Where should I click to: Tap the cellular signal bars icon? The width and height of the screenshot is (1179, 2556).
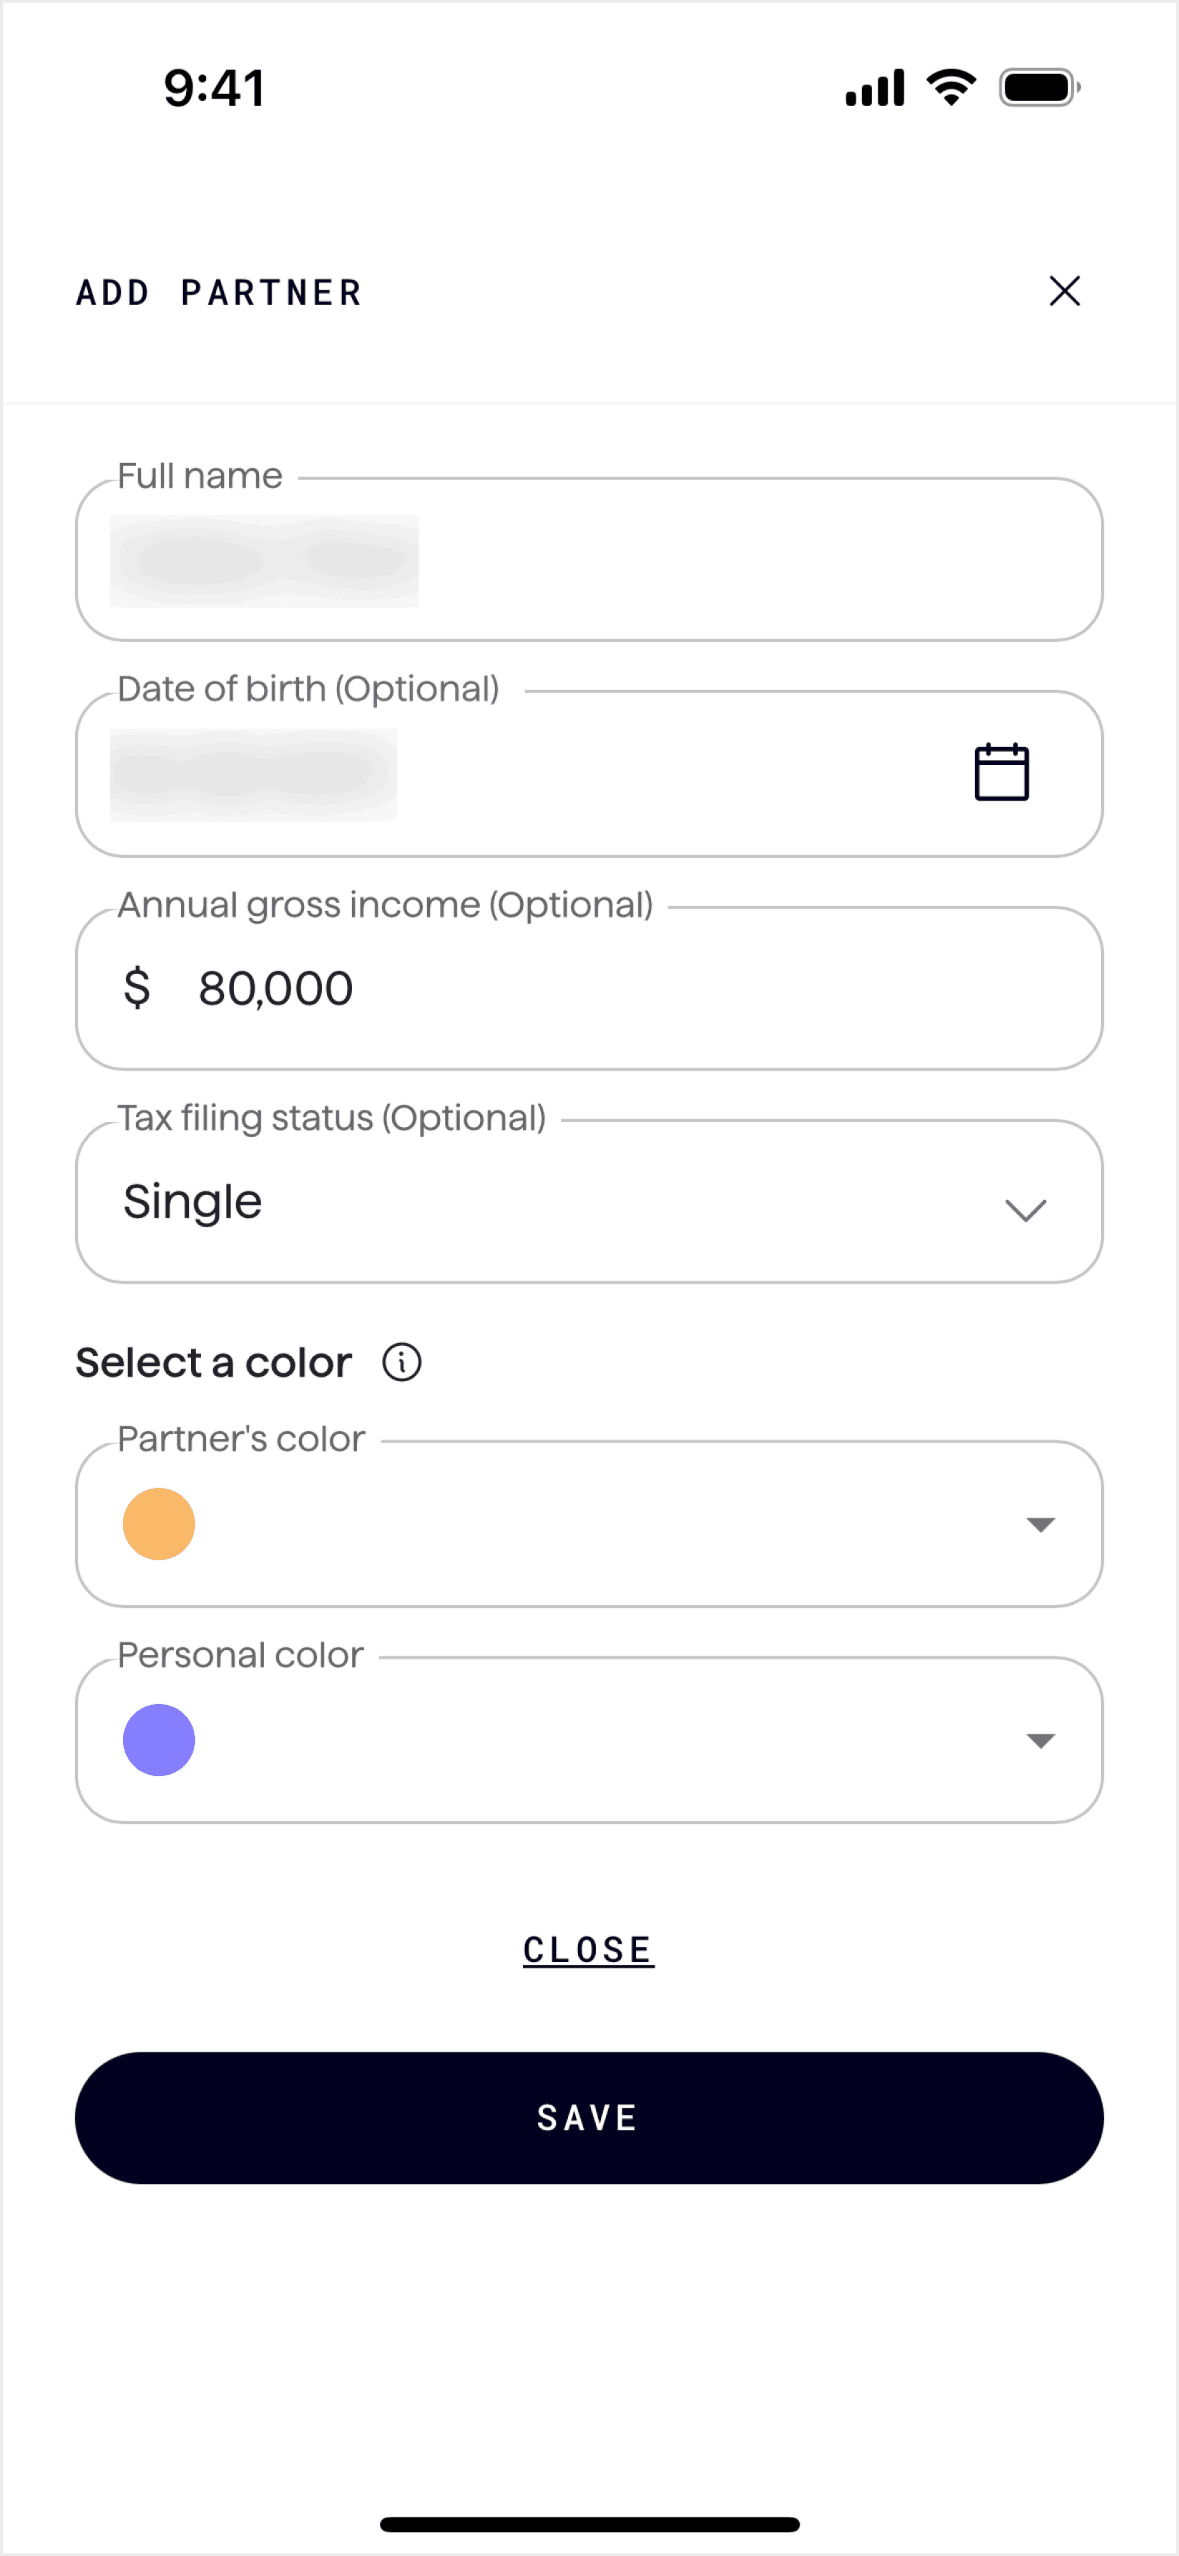coord(875,88)
